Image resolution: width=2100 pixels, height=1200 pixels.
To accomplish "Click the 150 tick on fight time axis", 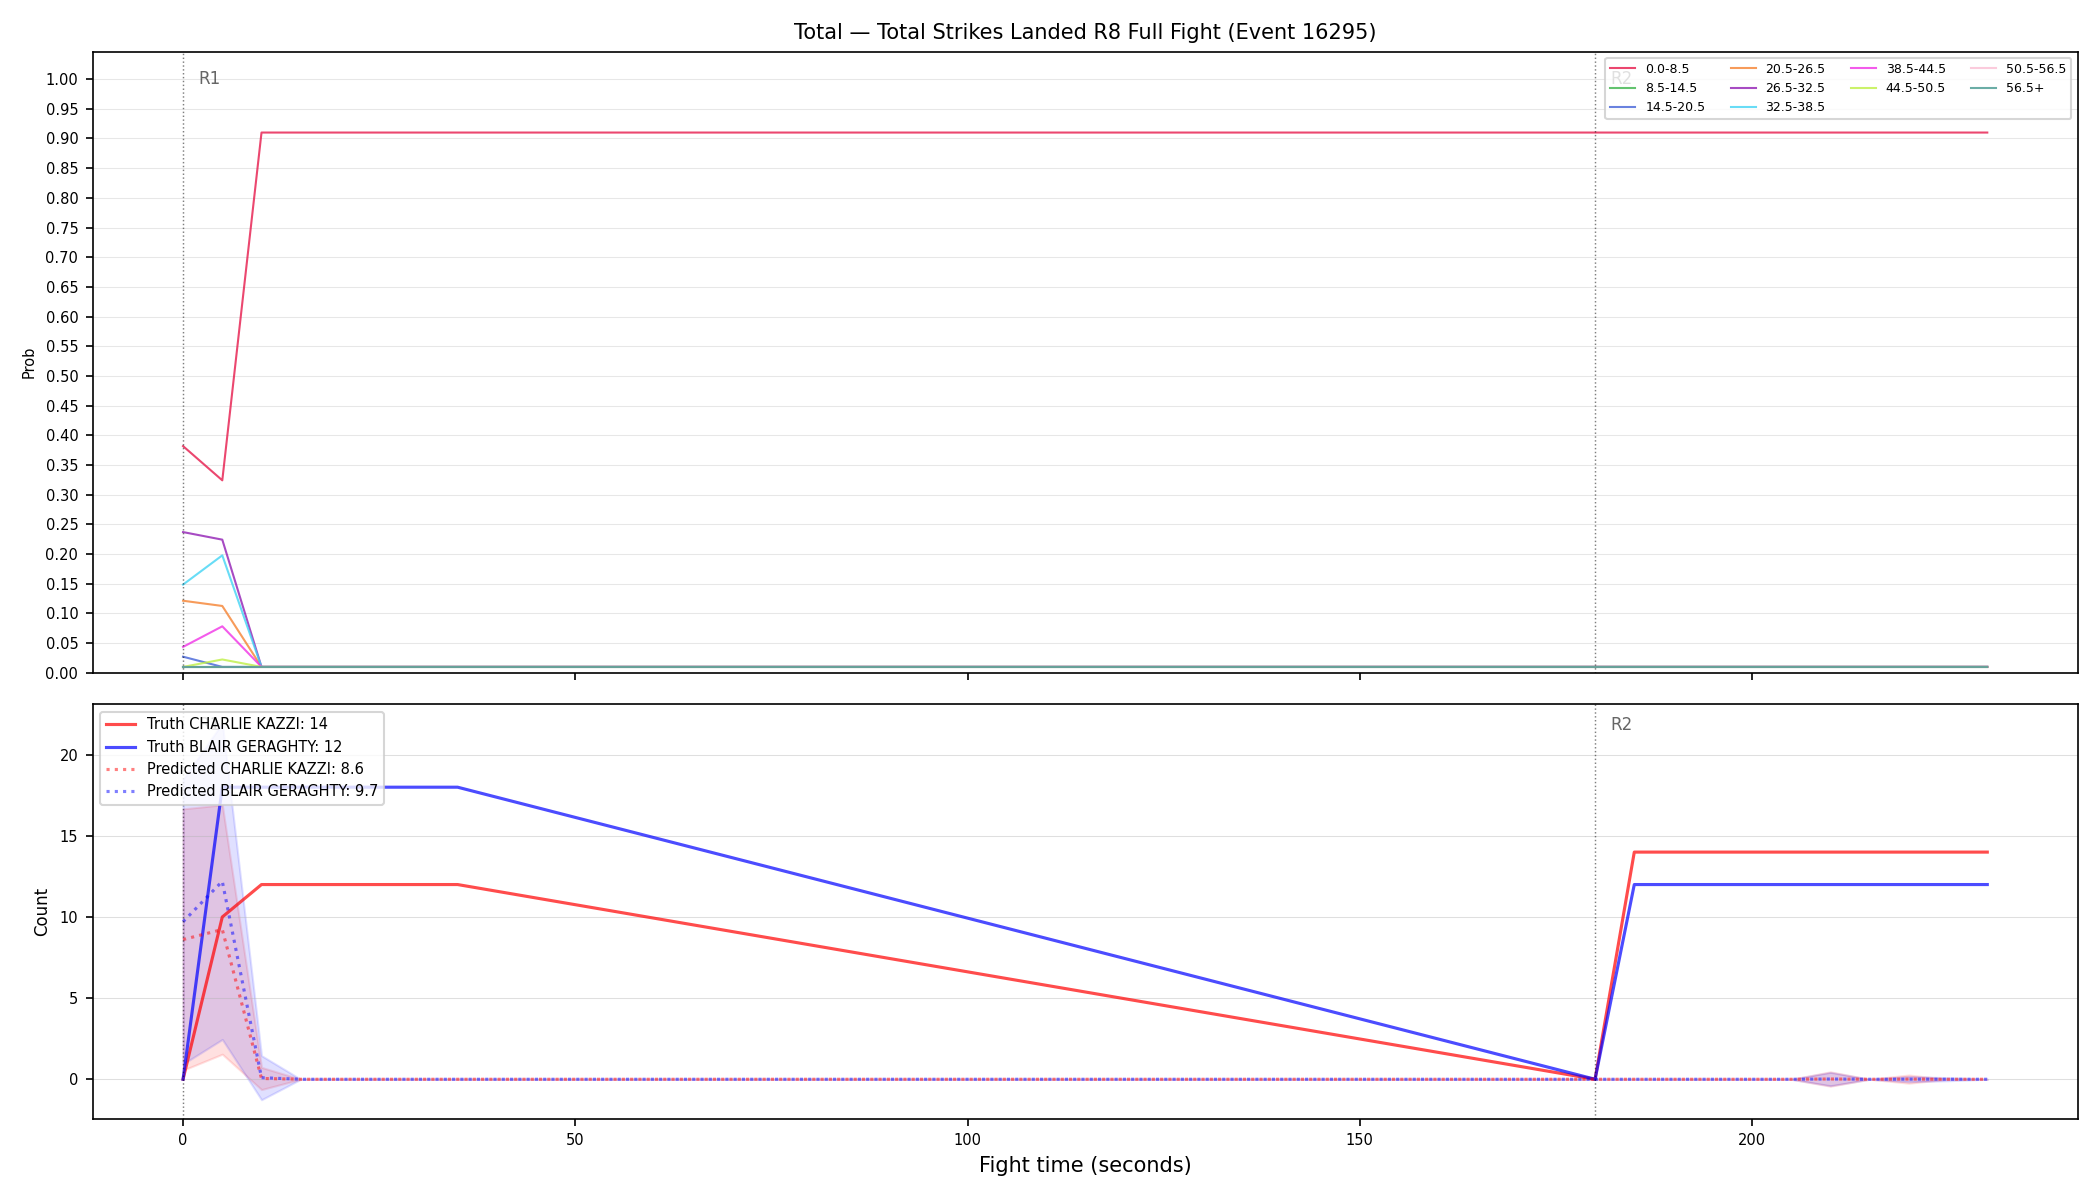I will pyautogui.click(x=1360, y=1138).
